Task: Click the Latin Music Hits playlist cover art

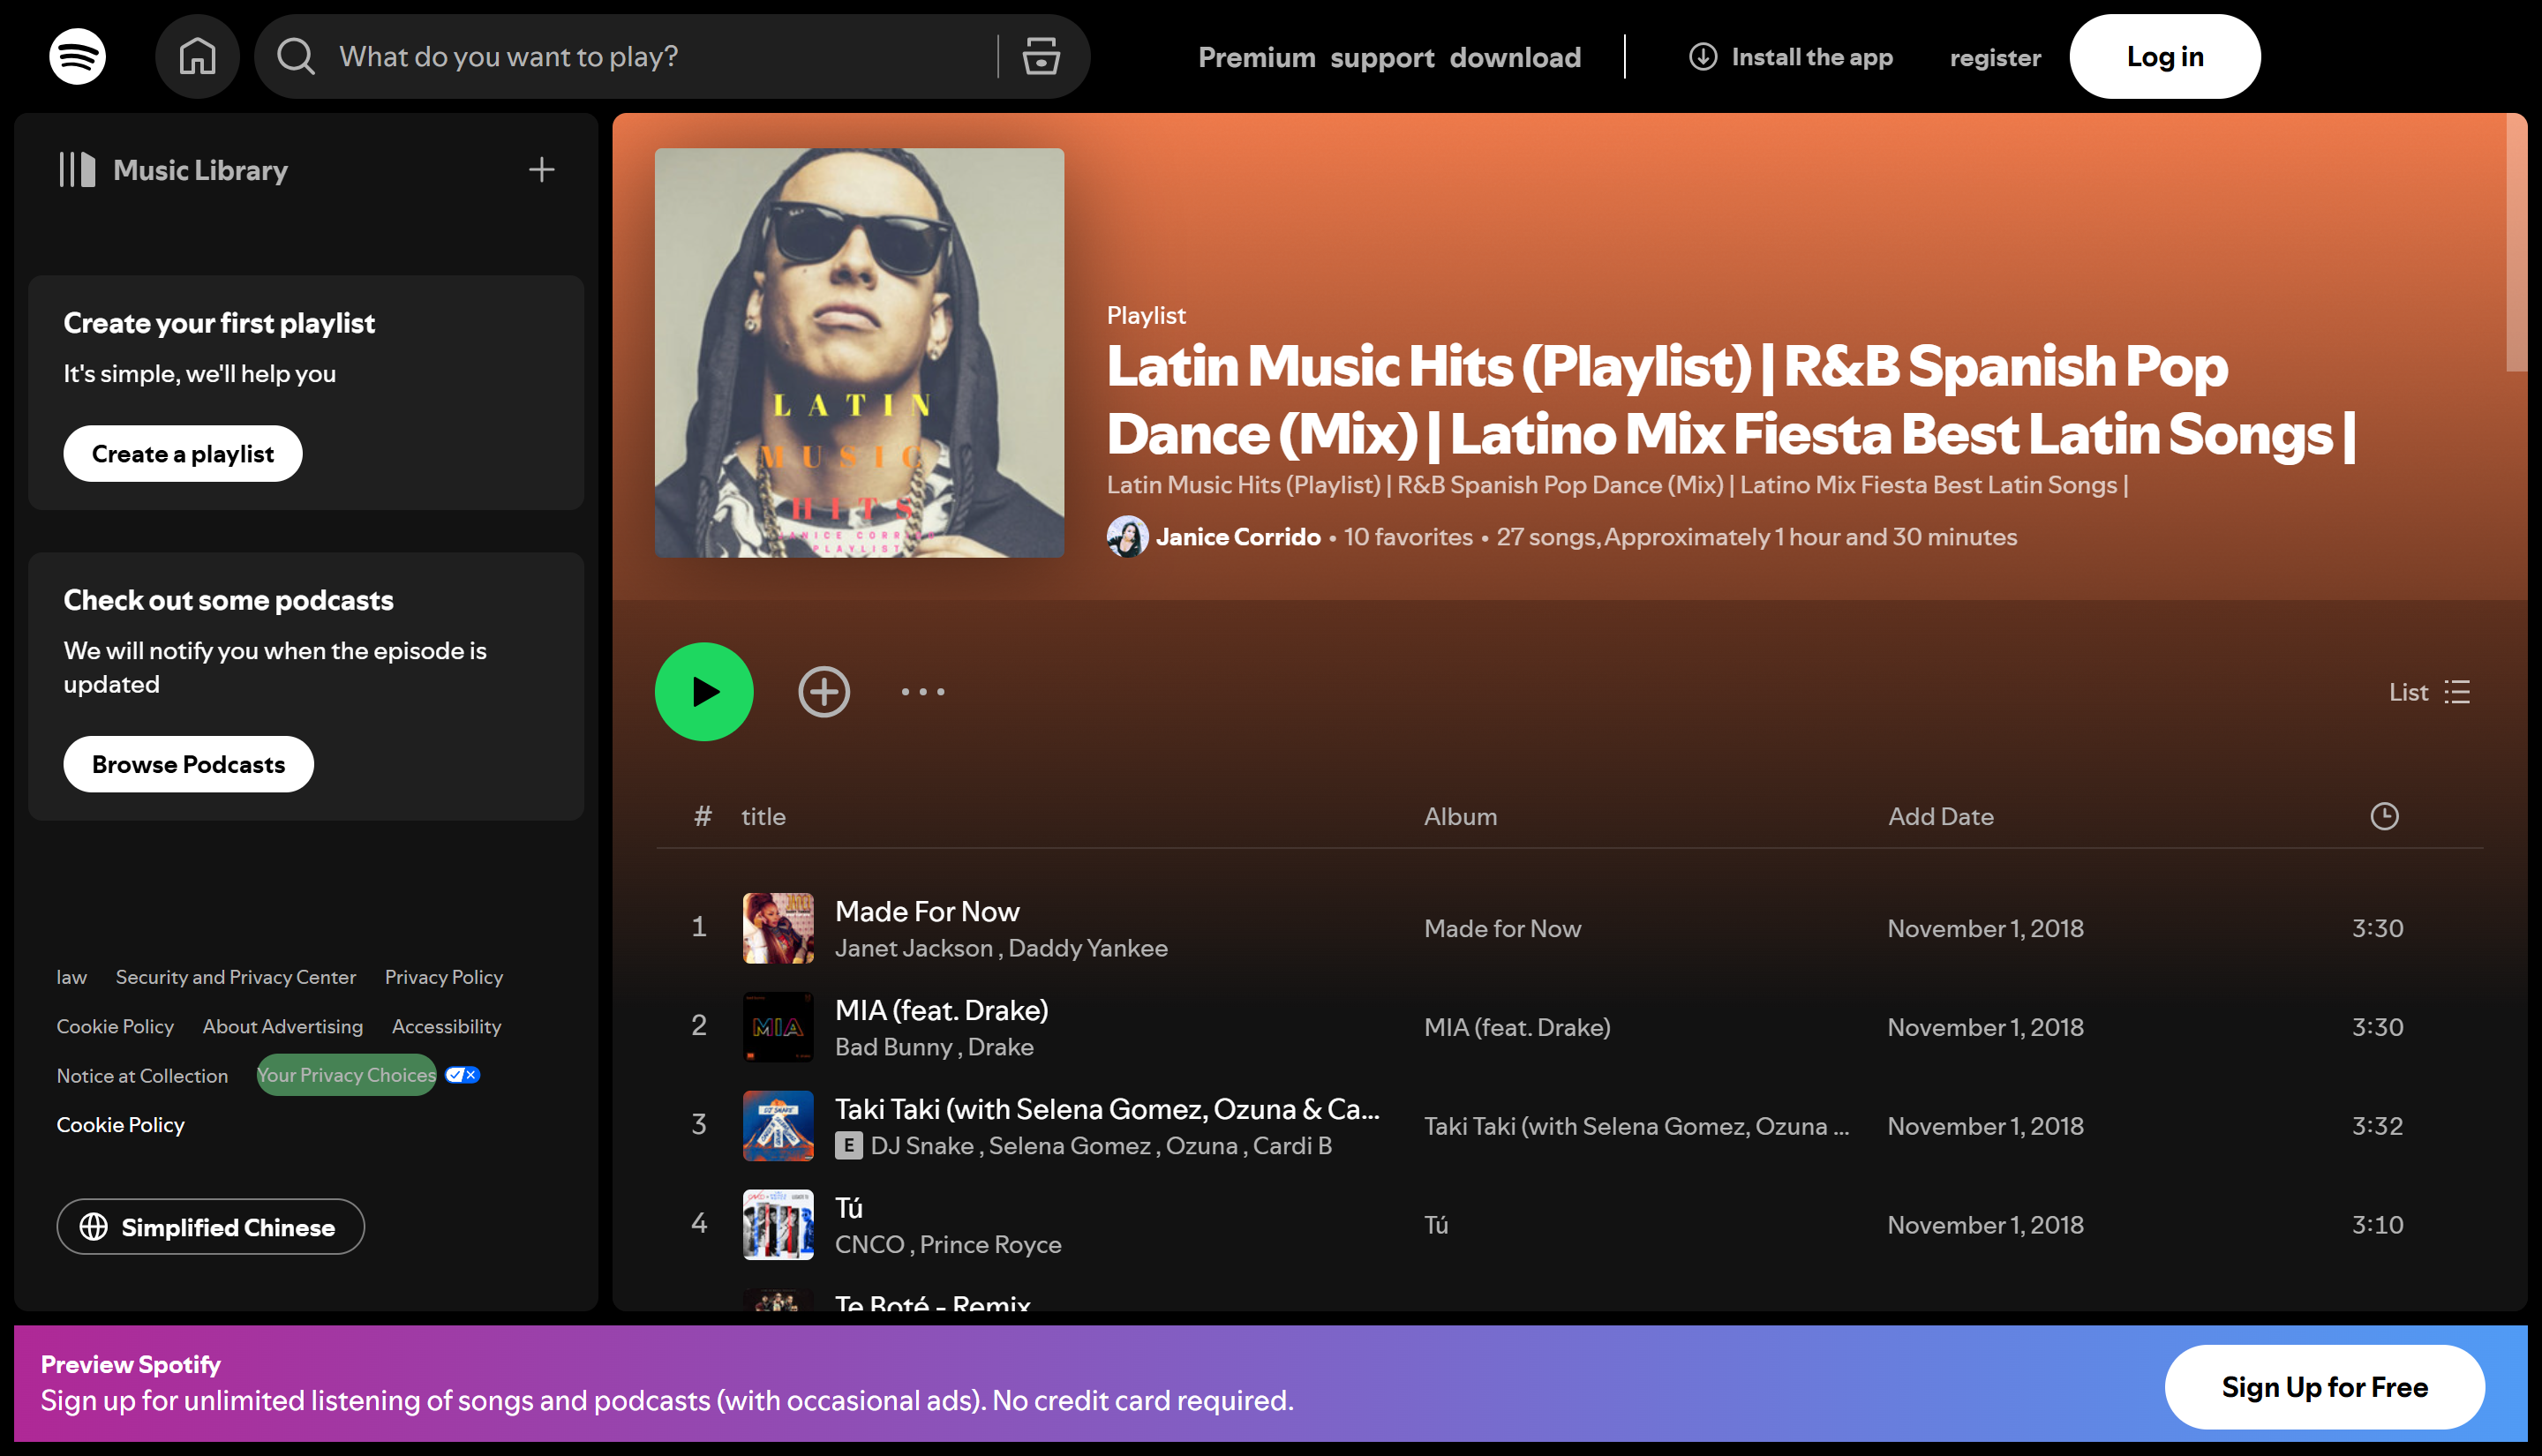Action: [x=859, y=354]
